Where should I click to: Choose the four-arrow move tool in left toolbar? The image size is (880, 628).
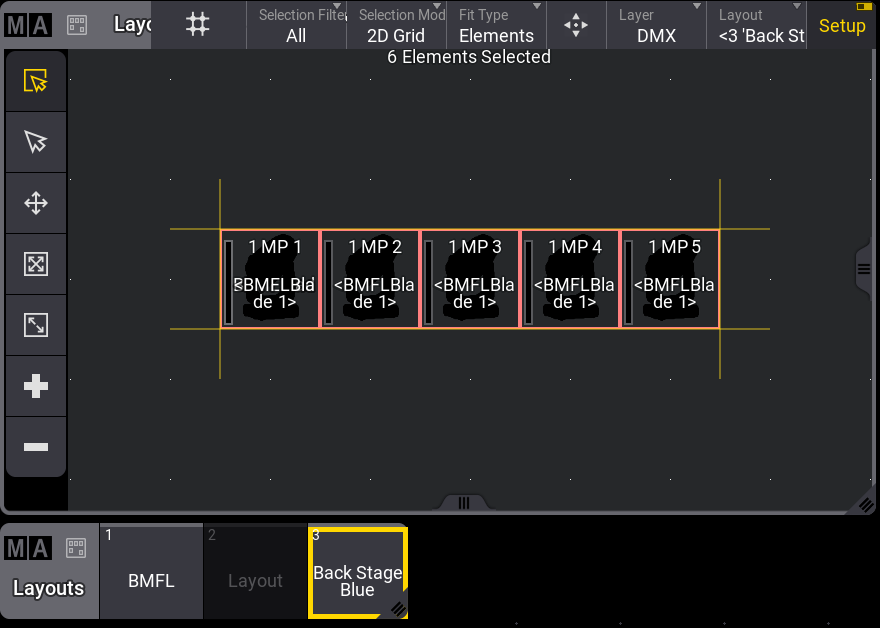[x=36, y=204]
